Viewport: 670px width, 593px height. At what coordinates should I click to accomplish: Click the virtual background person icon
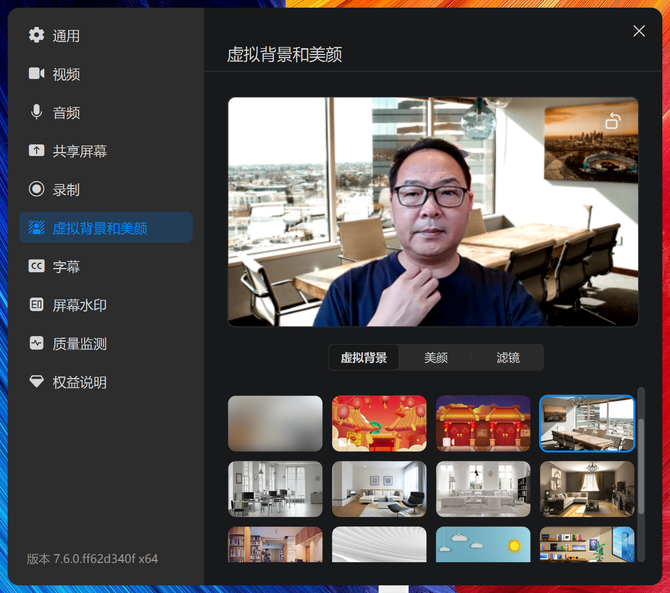click(36, 227)
